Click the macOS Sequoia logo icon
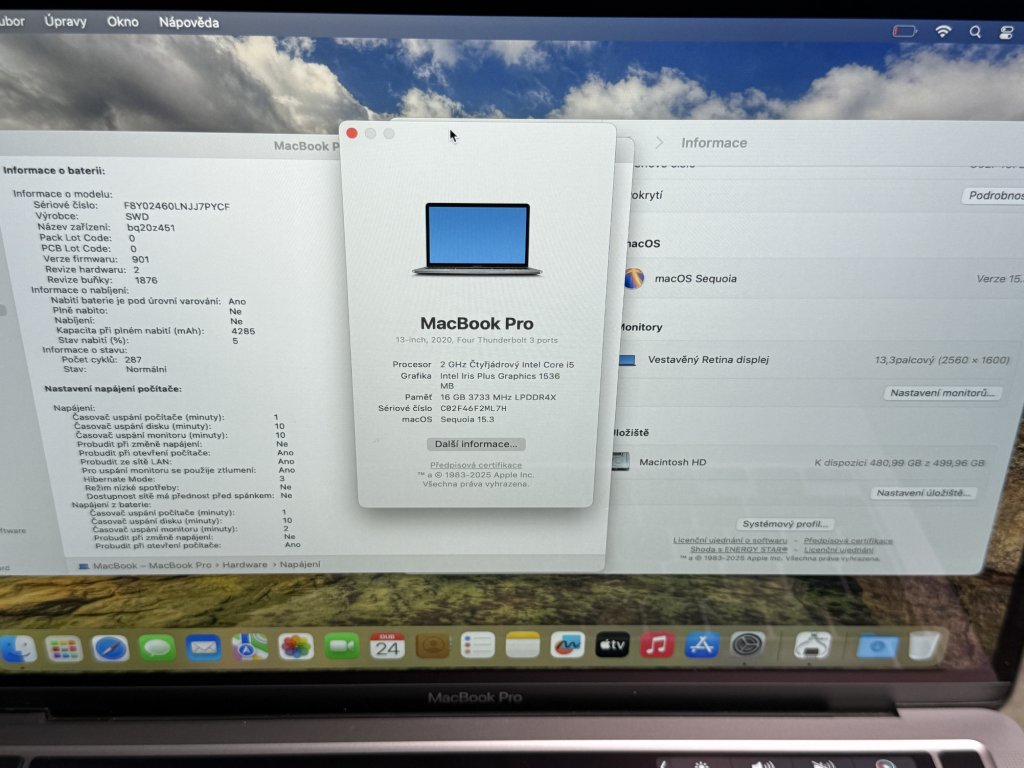Screen dimensions: 1024x768 coord(633,278)
